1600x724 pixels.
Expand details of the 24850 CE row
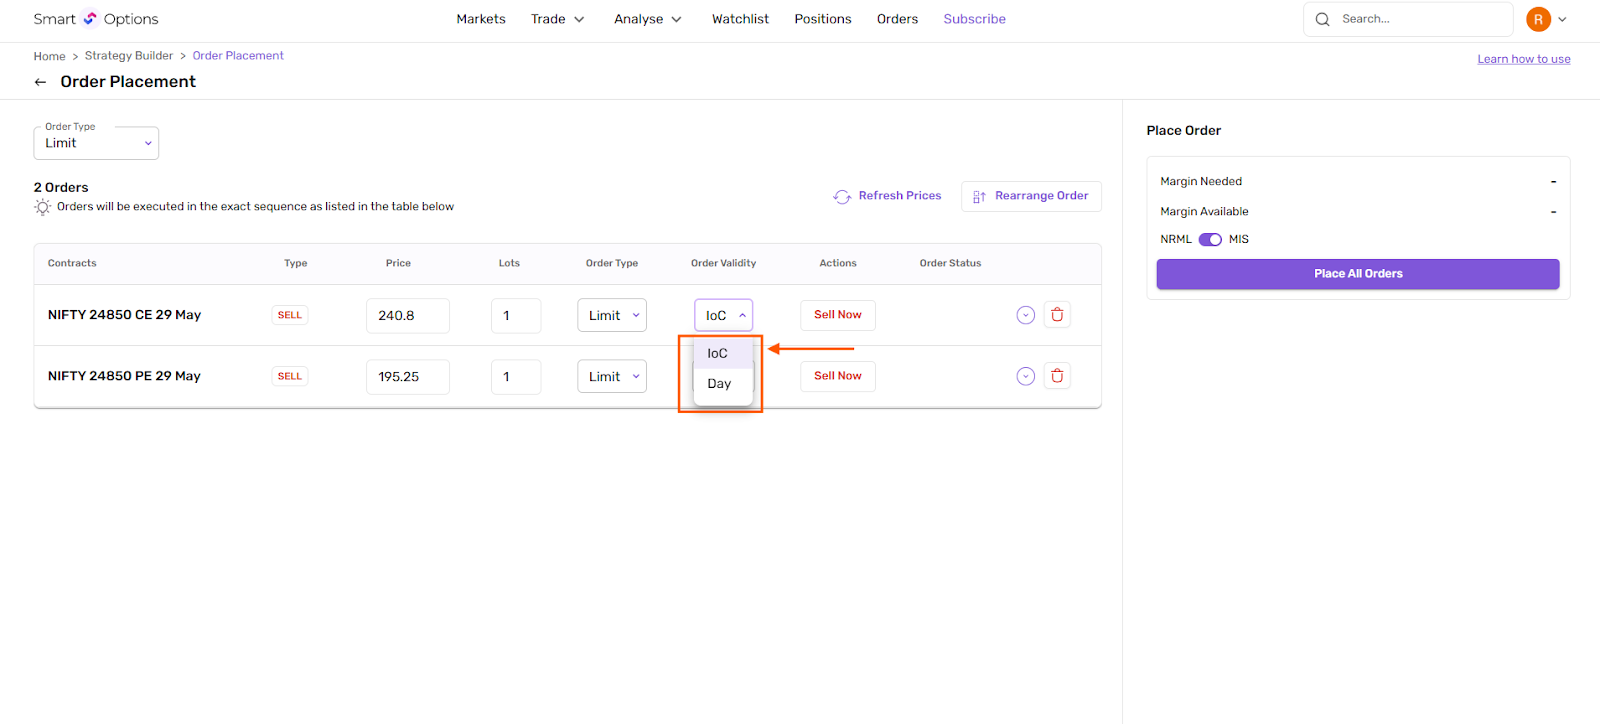(x=1025, y=315)
